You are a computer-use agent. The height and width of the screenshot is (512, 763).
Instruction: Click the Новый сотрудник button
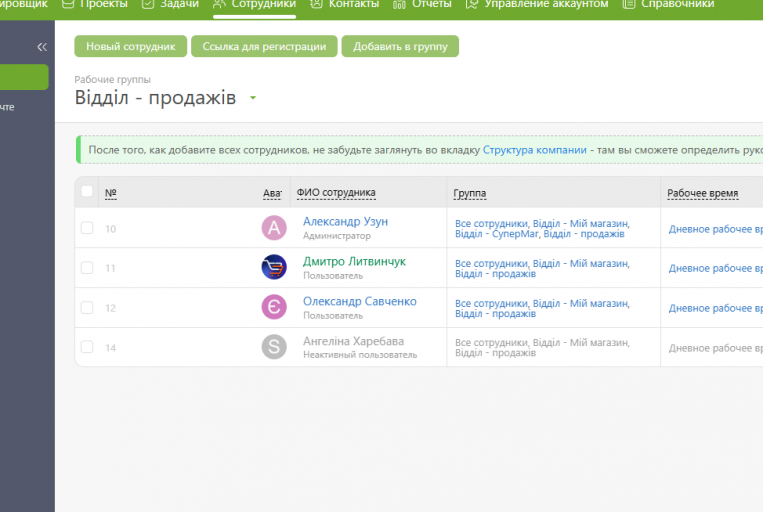coord(130,46)
